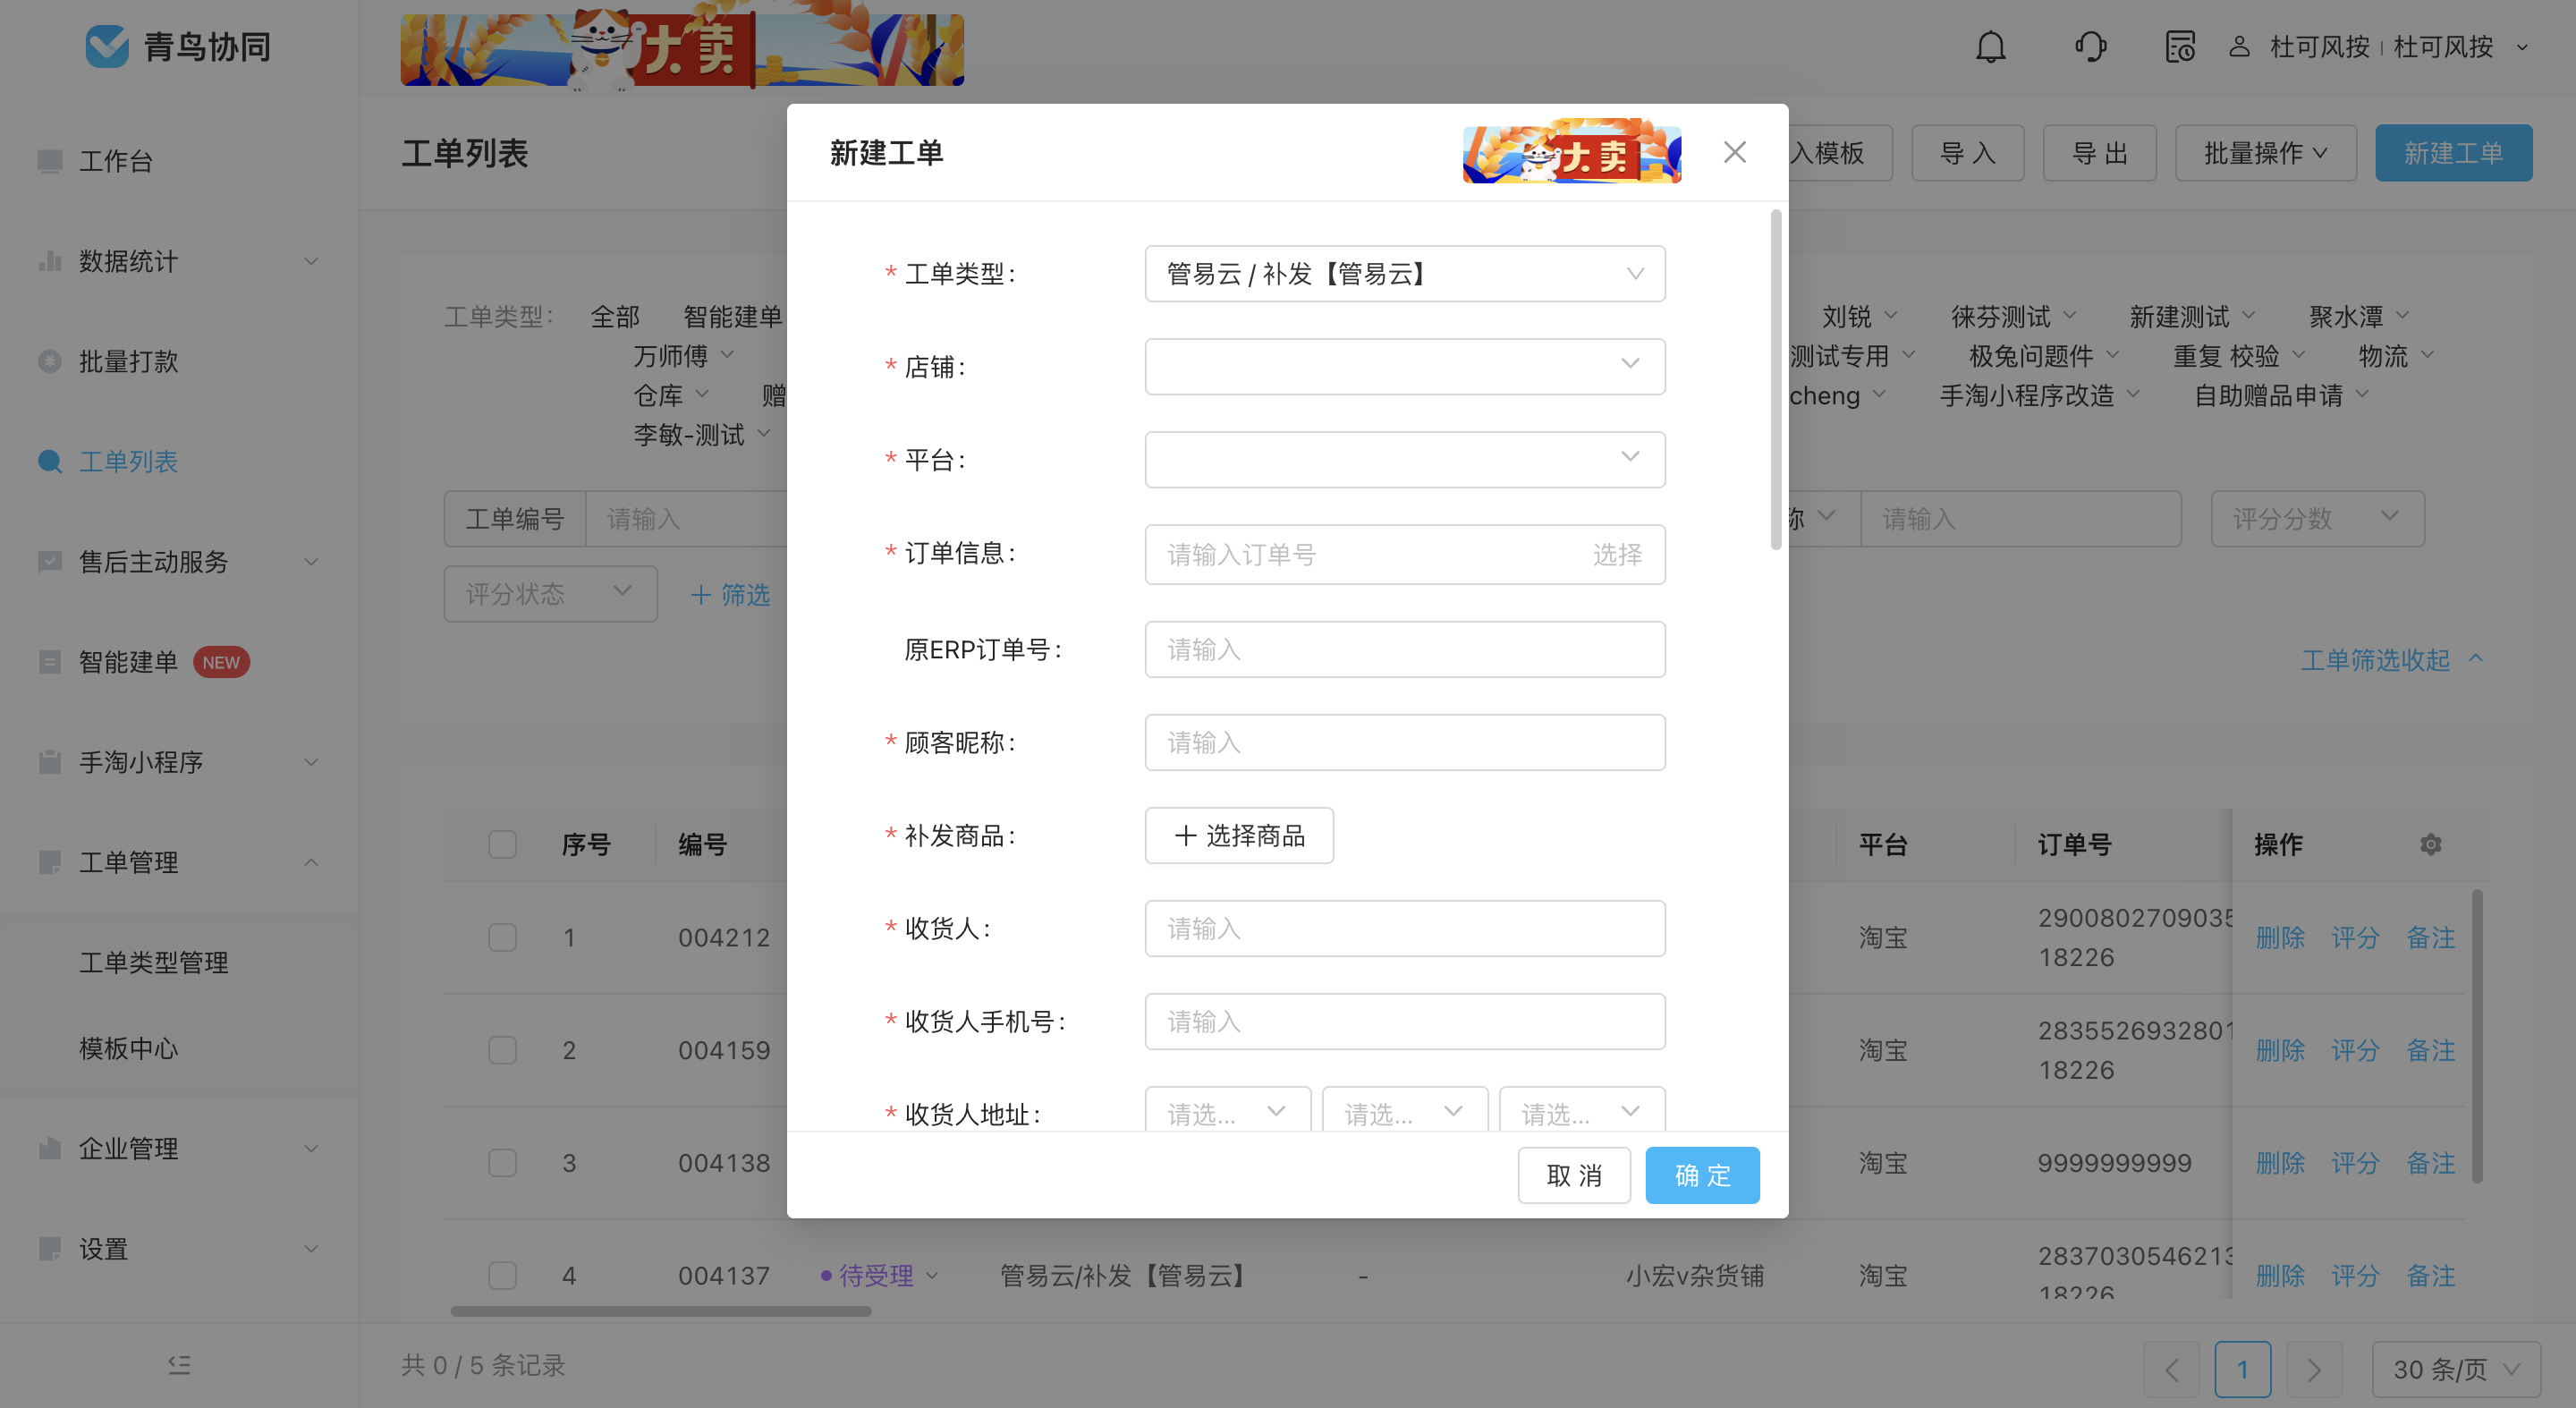Click the 设置 sidebar icon

point(49,1248)
